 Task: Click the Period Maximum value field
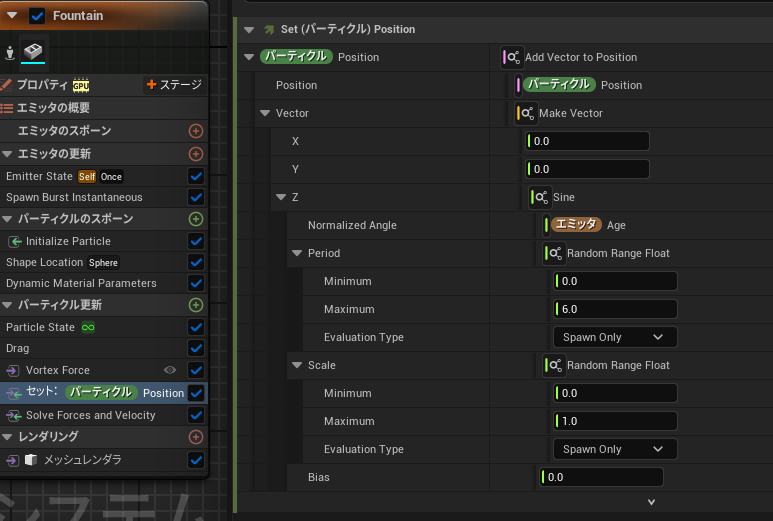coord(615,310)
